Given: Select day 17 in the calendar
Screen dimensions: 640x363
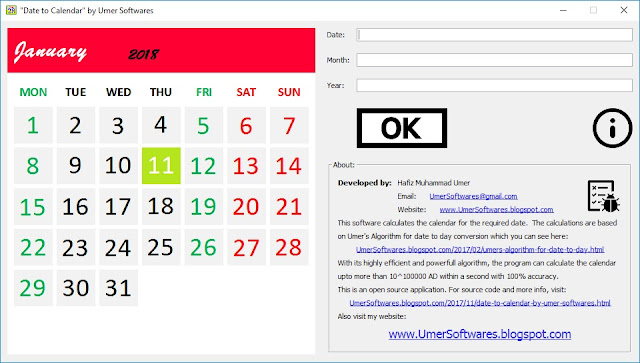Looking at the screenshot, I should 118,207.
